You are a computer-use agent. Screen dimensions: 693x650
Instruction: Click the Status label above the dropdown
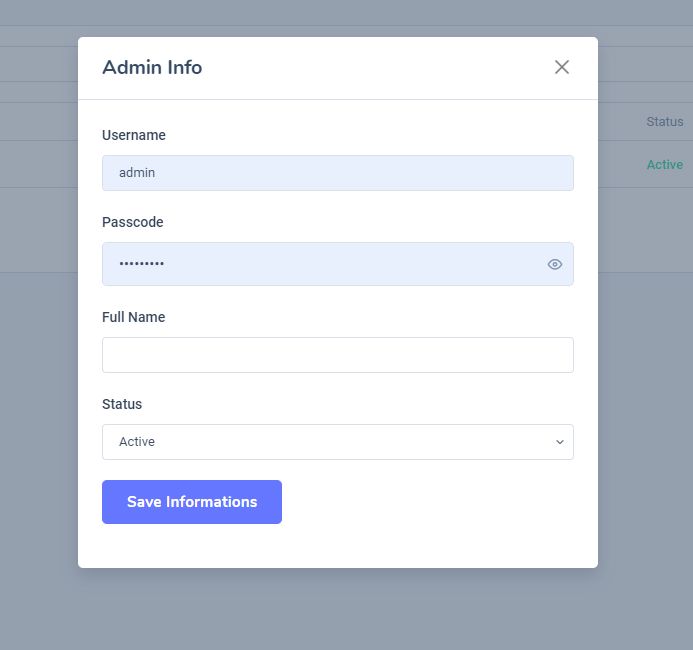(x=122, y=404)
